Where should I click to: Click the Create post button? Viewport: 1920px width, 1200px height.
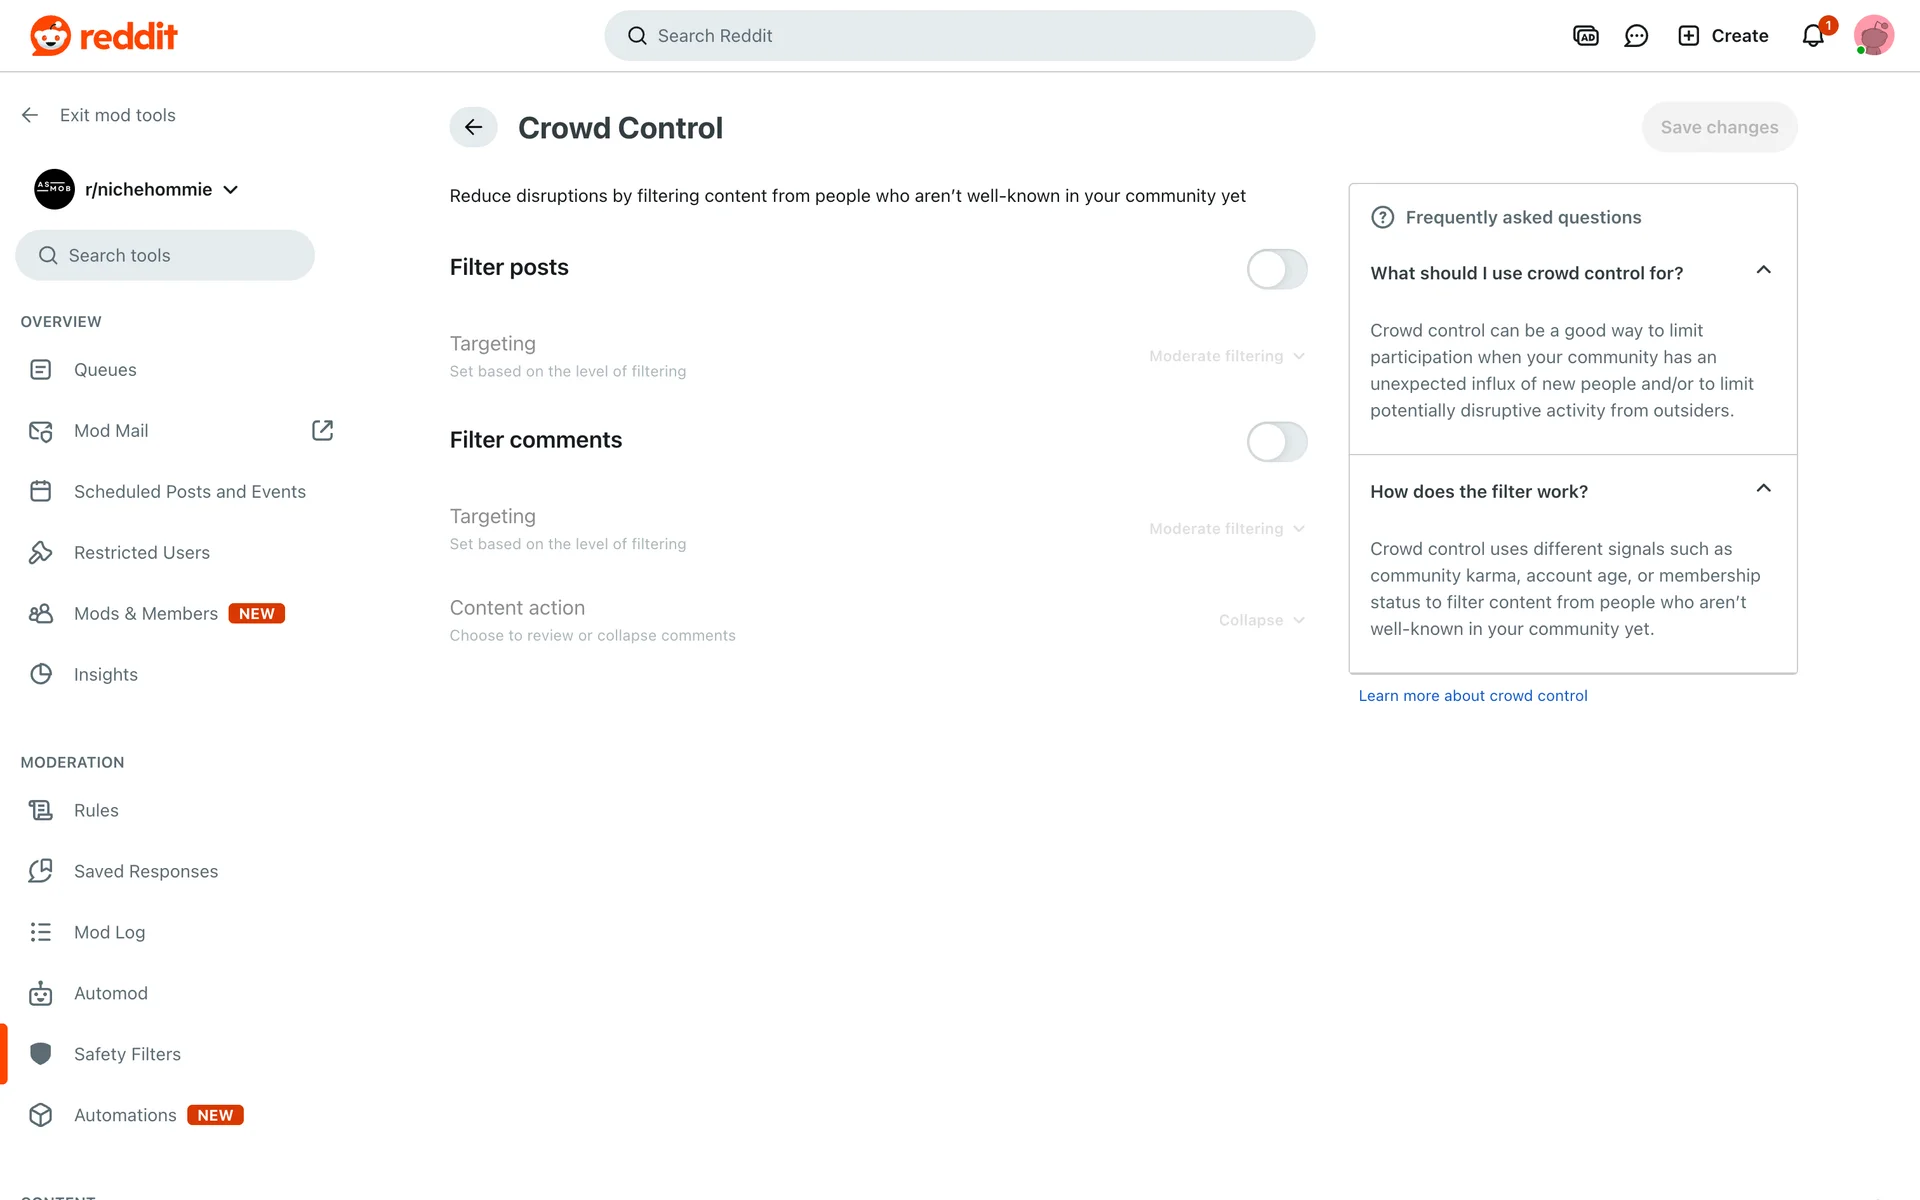[x=1723, y=36]
